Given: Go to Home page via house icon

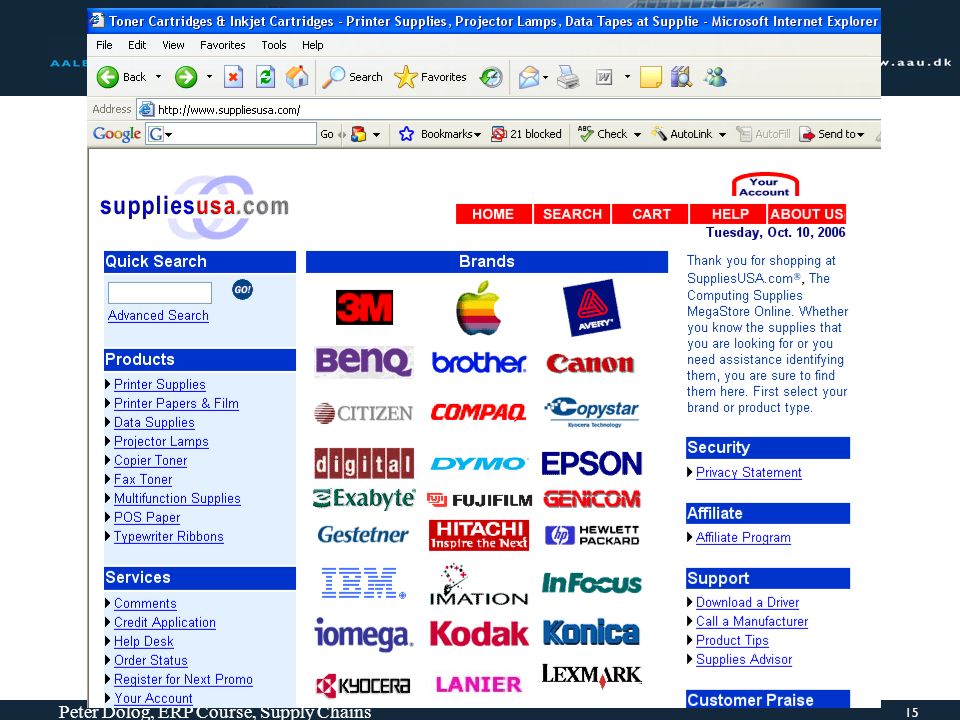Looking at the screenshot, I should pos(298,77).
